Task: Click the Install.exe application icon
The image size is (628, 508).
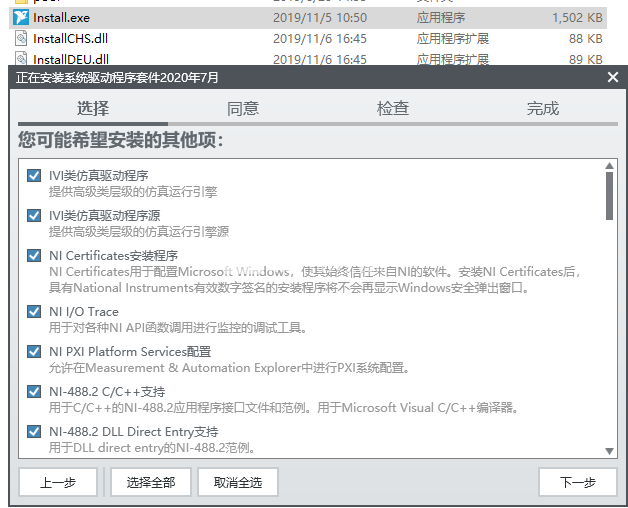Action: pos(20,18)
